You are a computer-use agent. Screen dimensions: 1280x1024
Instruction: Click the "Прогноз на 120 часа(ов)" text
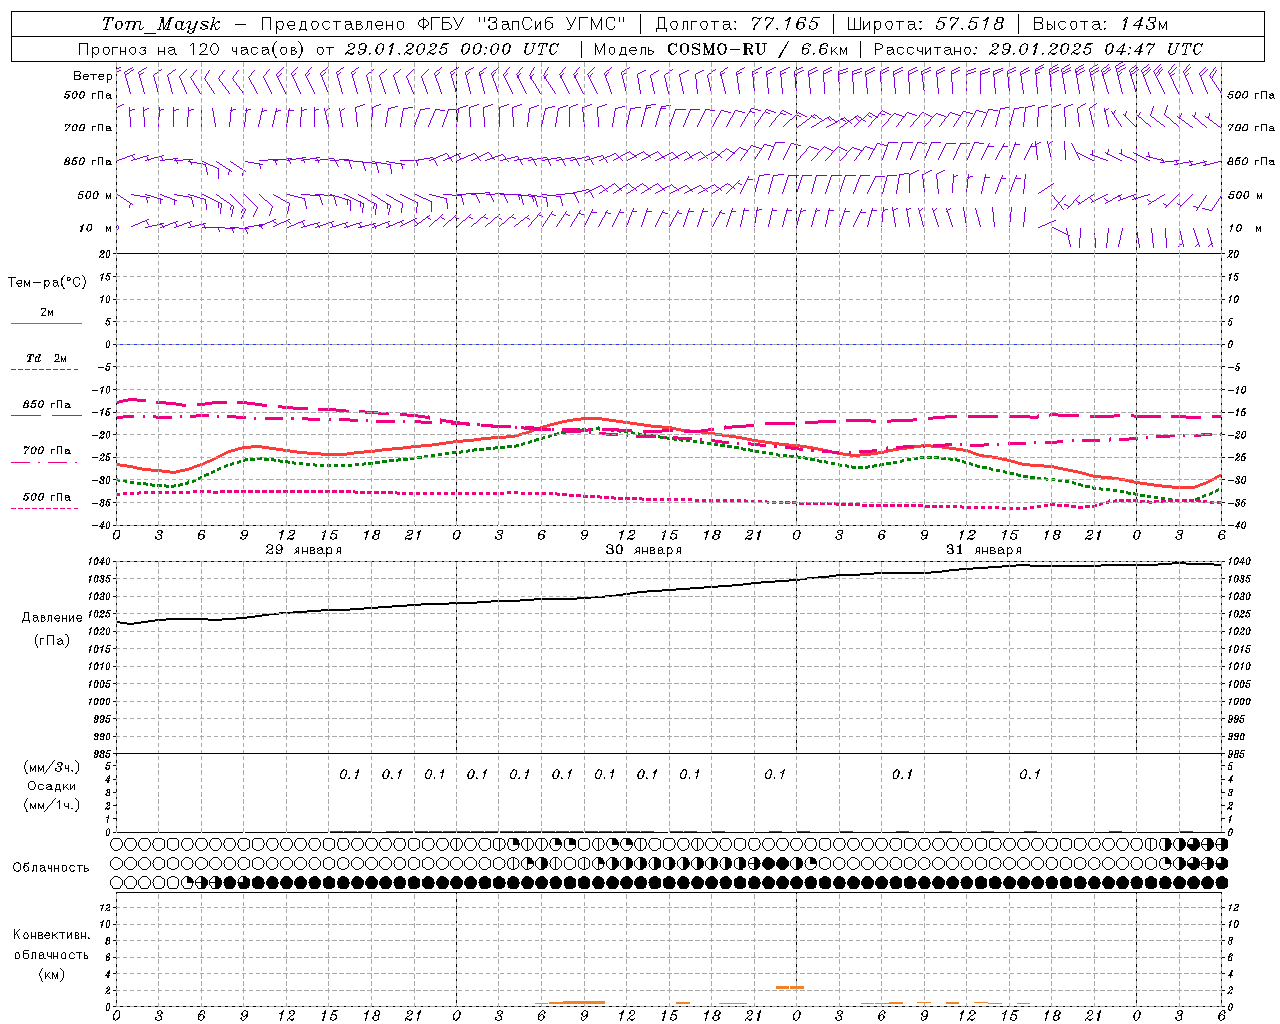tap(193, 49)
